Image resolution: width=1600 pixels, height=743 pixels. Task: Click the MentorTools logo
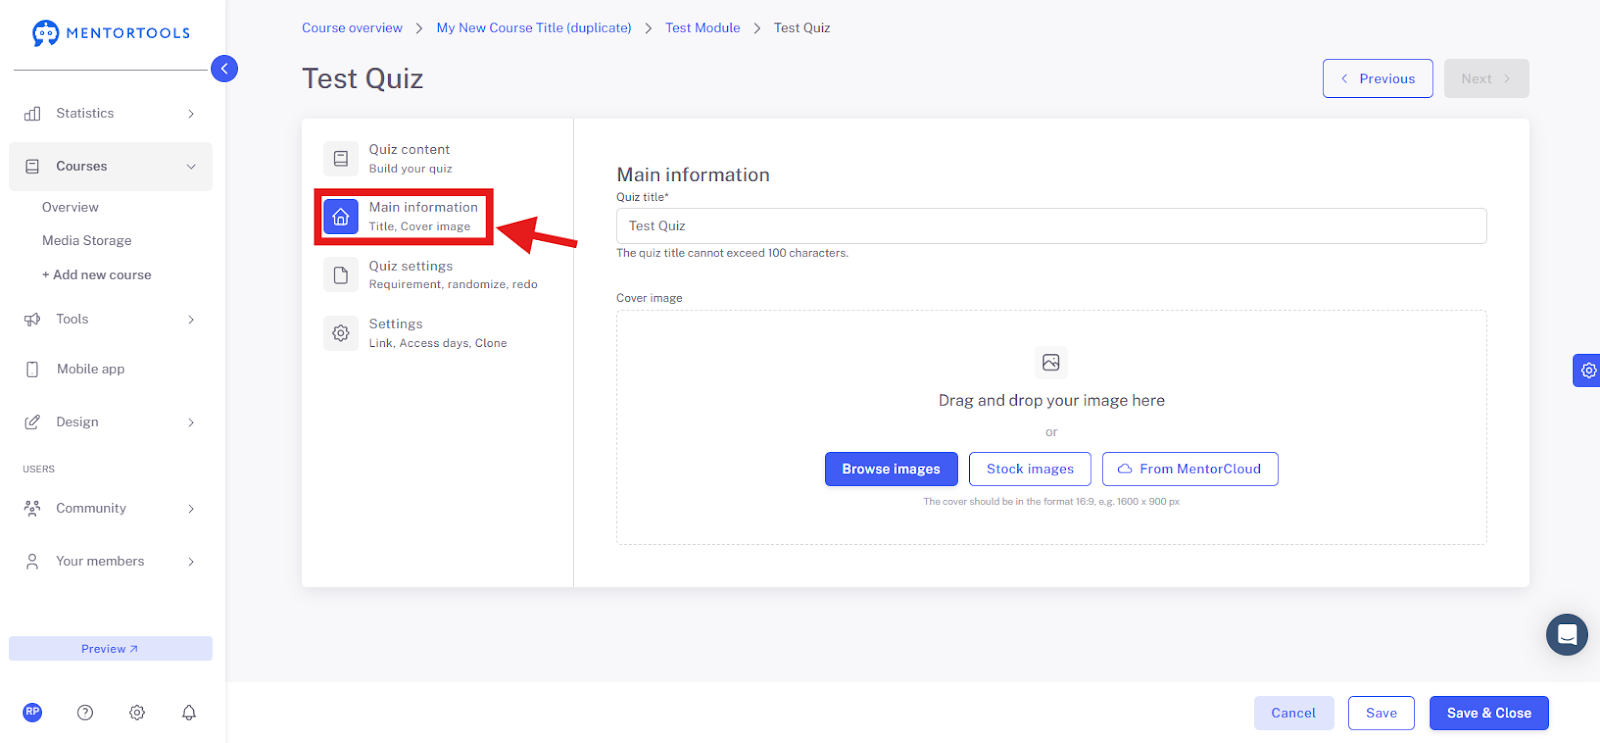click(111, 33)
